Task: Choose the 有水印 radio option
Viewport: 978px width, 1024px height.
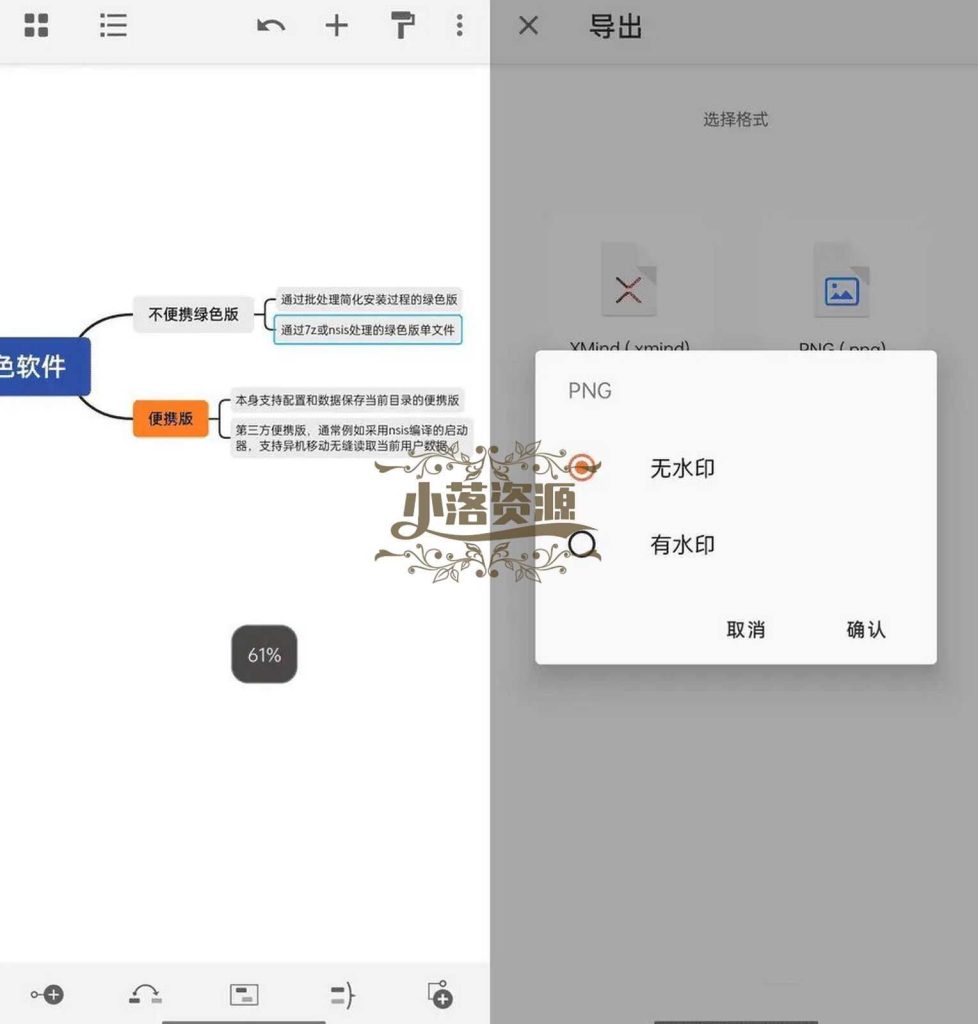Action: [x=582, y=544]
